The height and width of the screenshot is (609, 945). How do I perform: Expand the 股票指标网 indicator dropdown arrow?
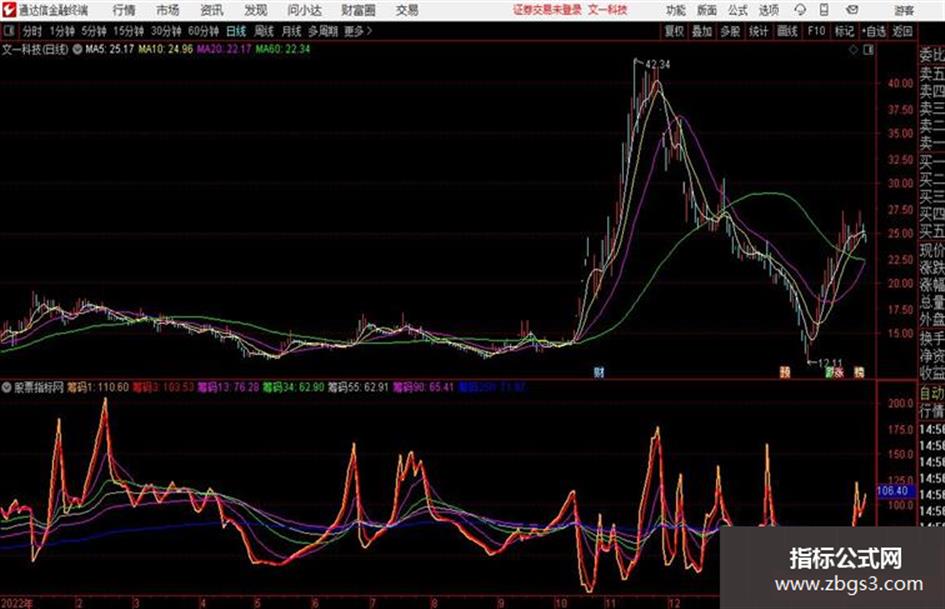[x=6, y=387]
